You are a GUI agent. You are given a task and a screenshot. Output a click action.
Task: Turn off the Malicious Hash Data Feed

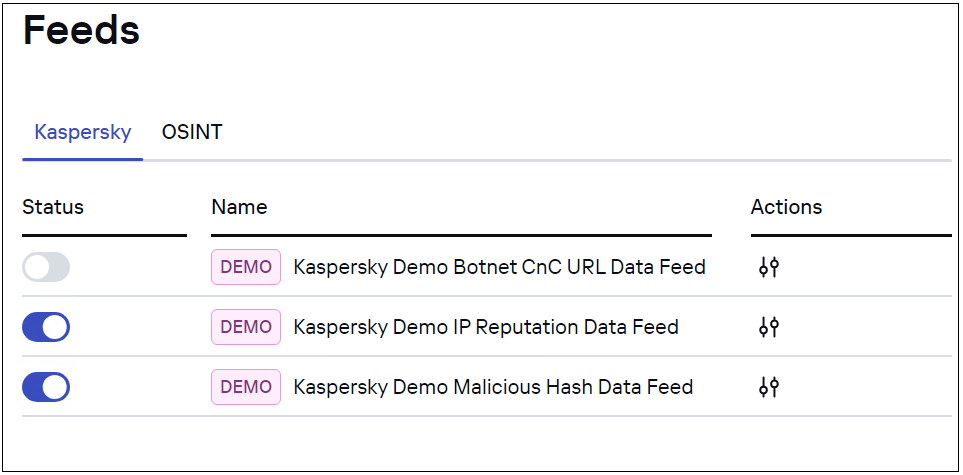(x=46, y=387)
